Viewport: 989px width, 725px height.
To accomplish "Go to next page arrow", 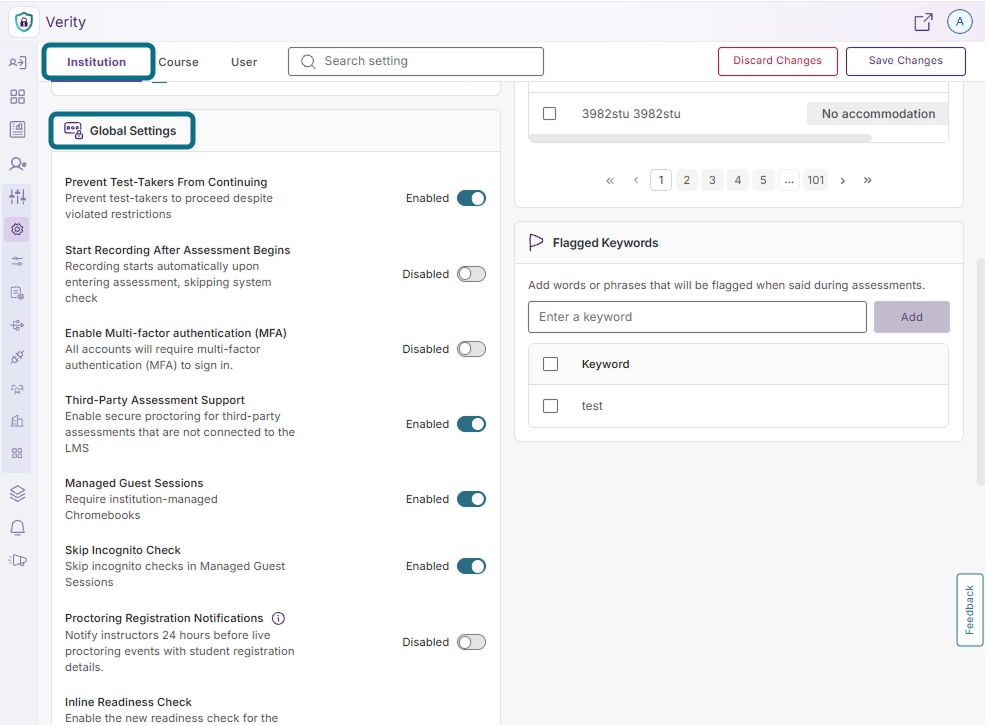I will (x=843, y=180).
